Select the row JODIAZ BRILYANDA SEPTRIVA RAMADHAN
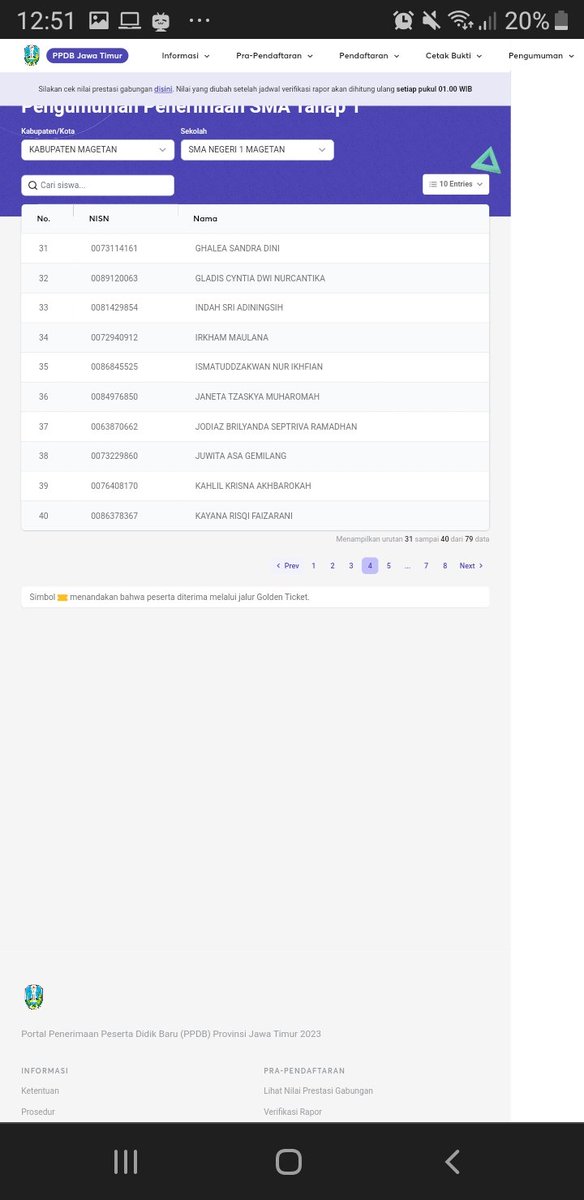Screen dimensions: 584x1200 click(255, 426)
